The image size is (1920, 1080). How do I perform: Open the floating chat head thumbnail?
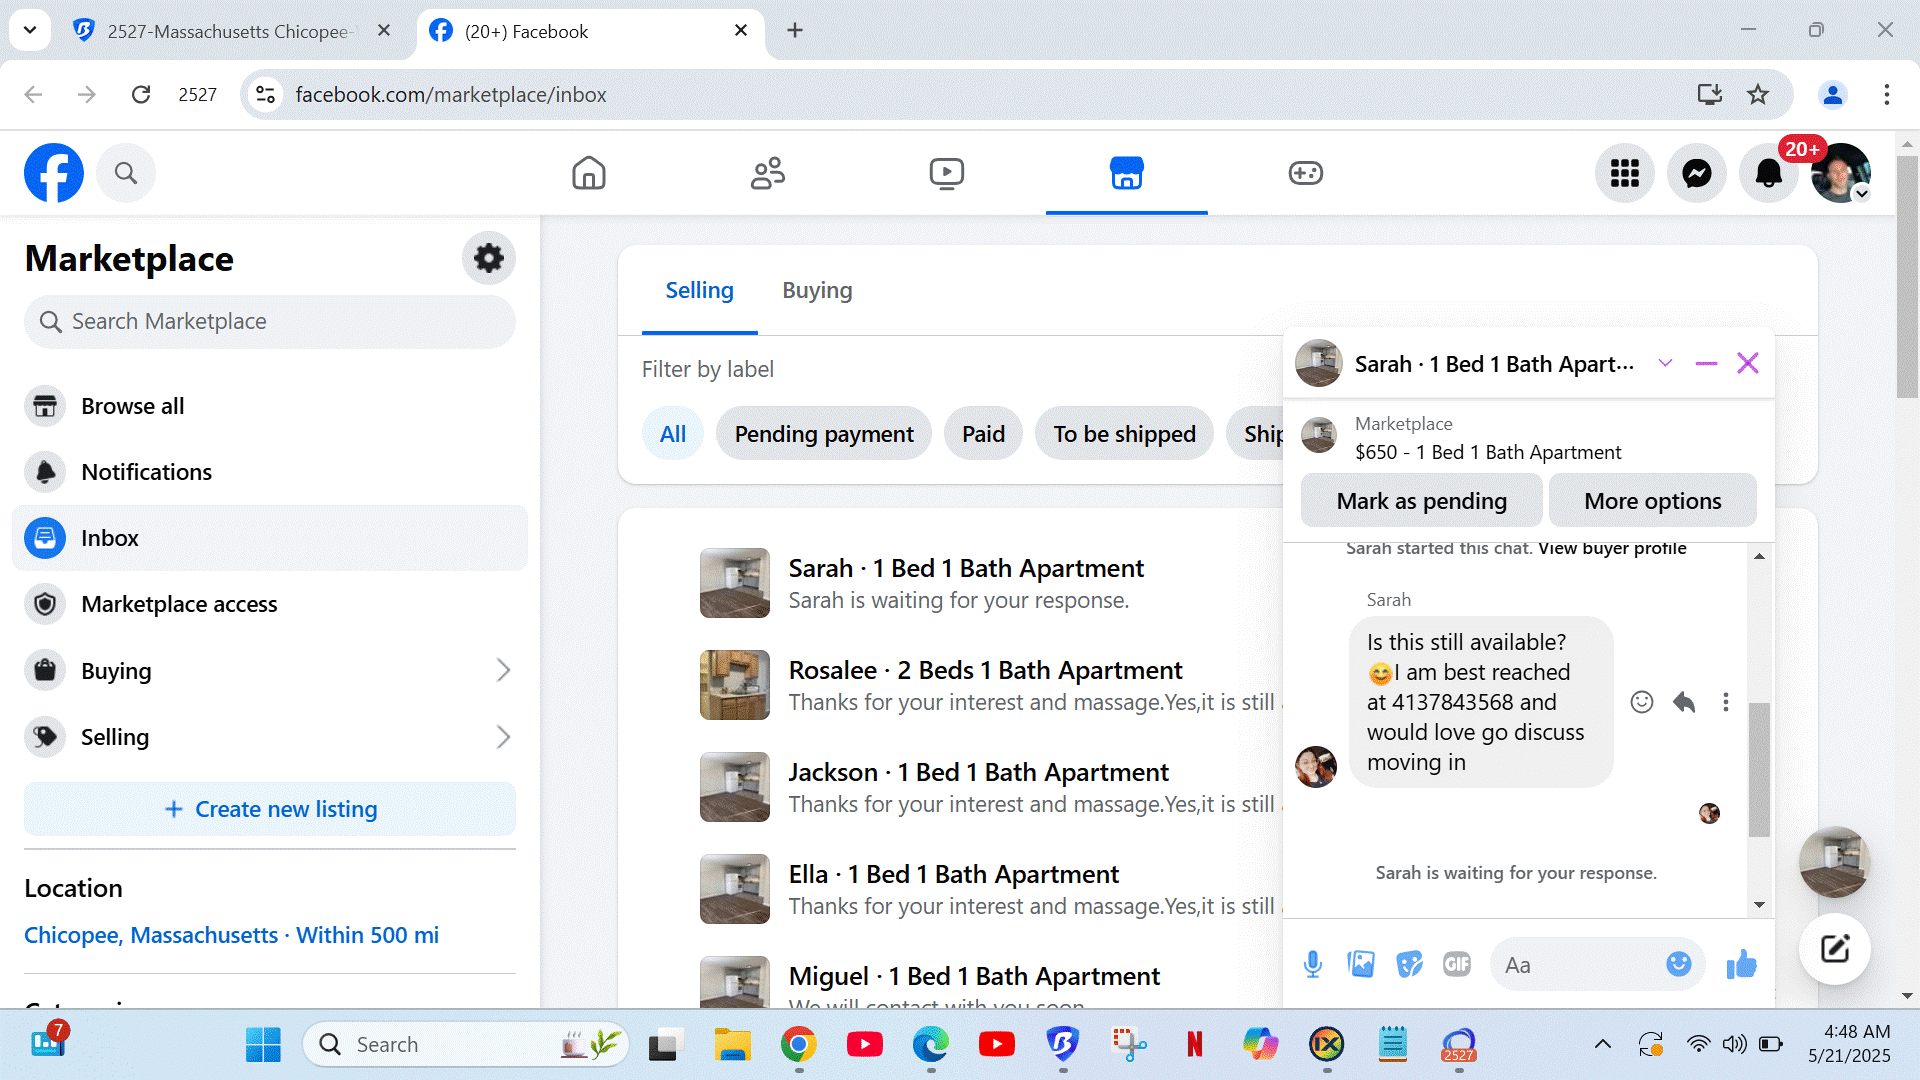(x=1834, y=862)
